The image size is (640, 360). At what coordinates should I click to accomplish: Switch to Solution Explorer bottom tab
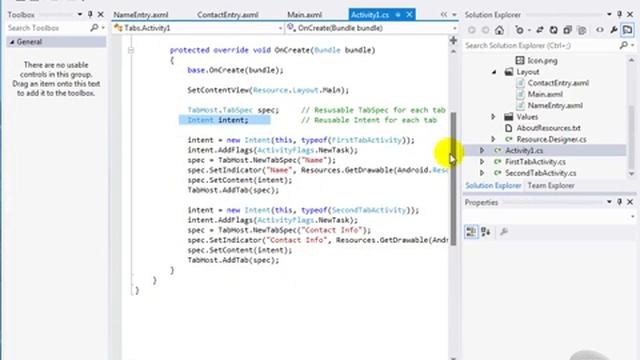(493, 186)
